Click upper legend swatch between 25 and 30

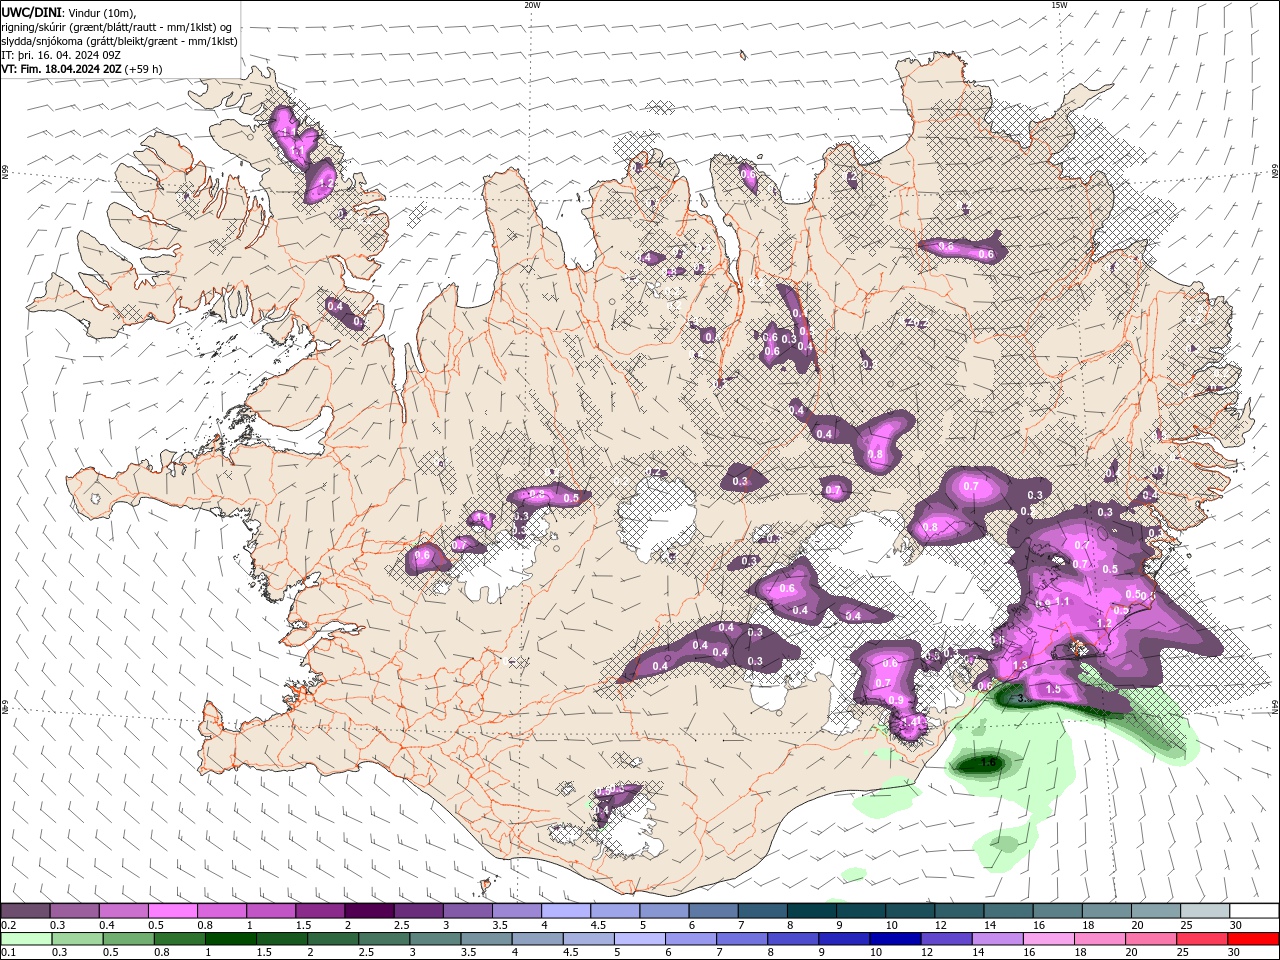pos(1204,911)
